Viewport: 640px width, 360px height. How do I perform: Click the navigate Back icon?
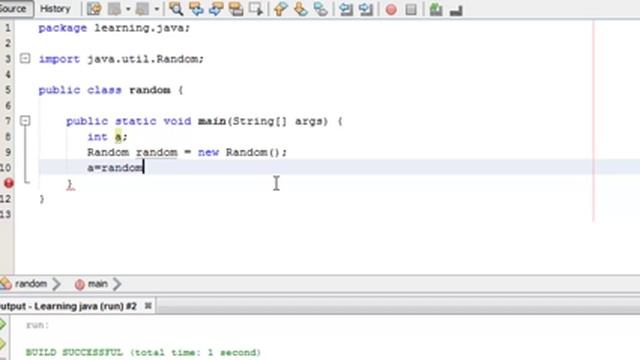click(x=115, y=9)
